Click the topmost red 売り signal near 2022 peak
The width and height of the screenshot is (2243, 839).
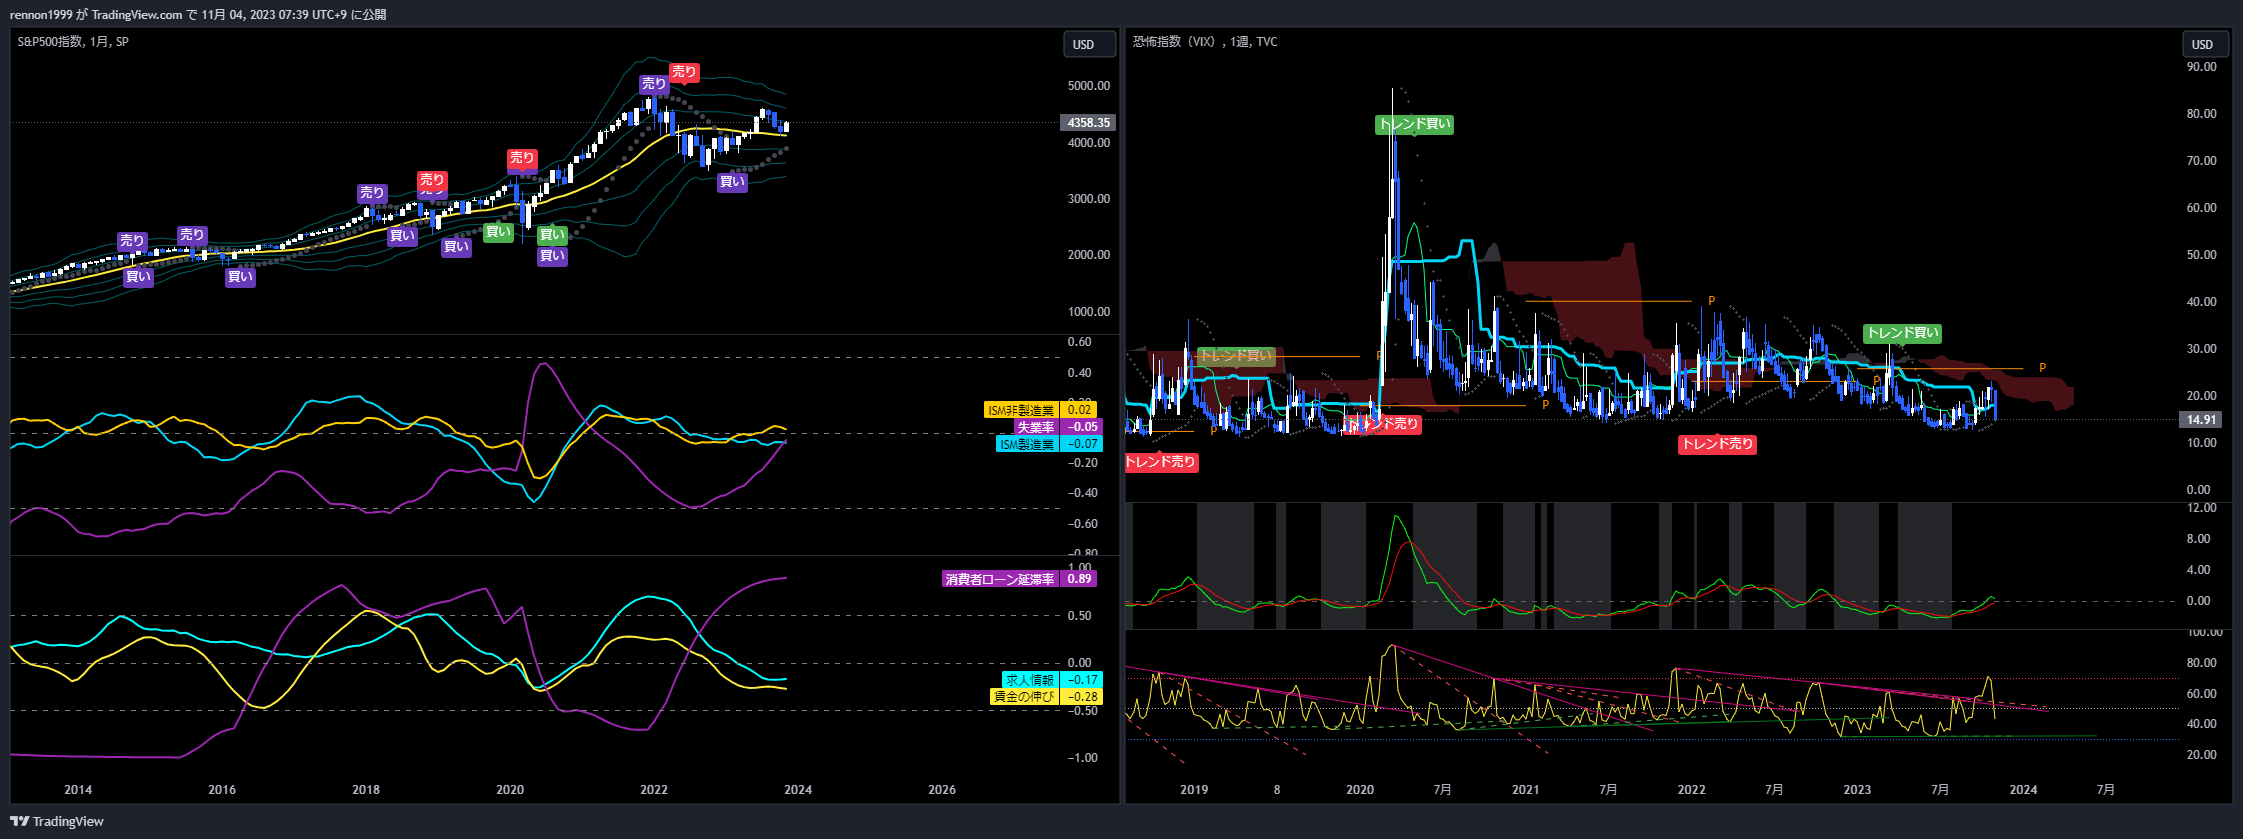point(684,72)
